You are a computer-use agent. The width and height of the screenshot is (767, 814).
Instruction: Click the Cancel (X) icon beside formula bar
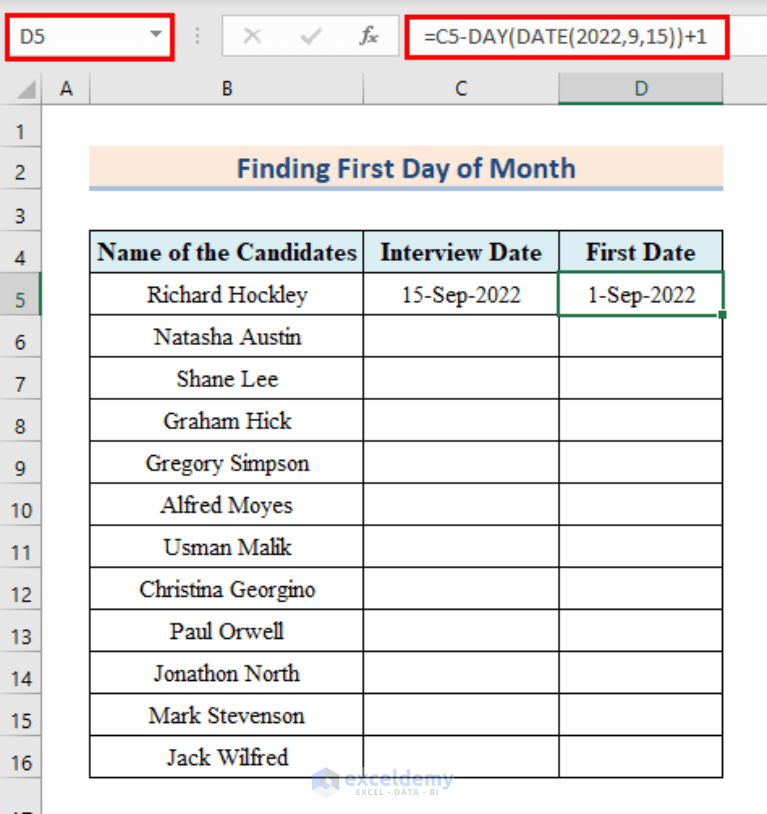[253, 36]
